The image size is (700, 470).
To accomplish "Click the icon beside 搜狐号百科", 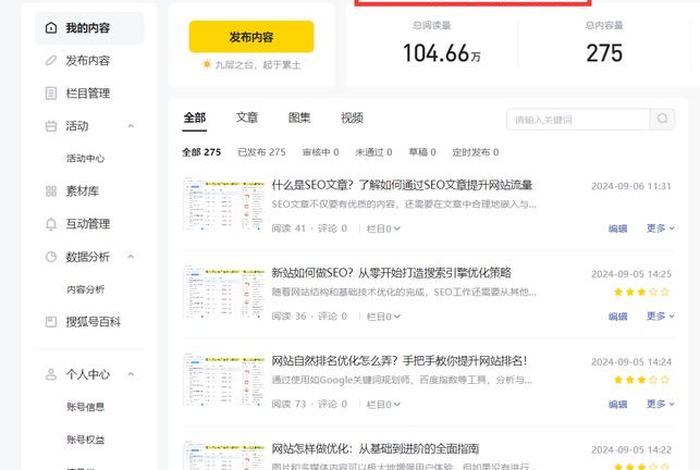I will (51, 321).
